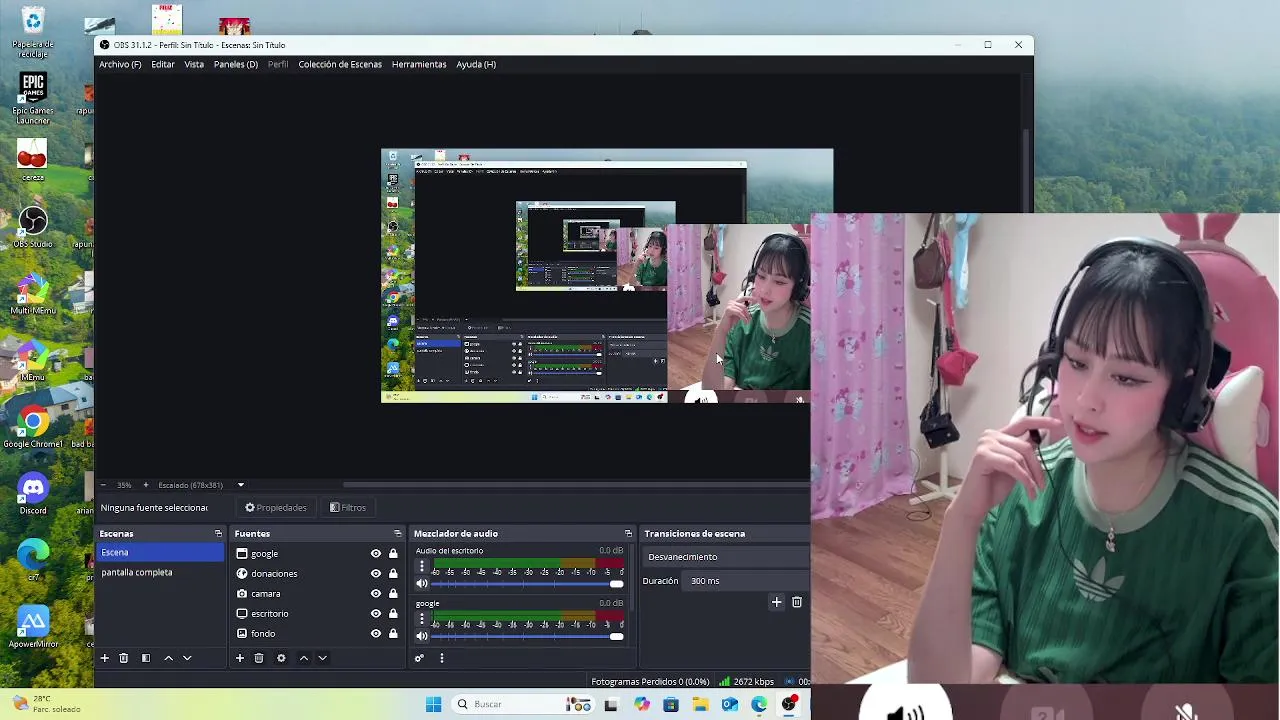Open Multi-MEmu desktop icon
Viewport: 1280px width, 720px height.
point(33,294)
